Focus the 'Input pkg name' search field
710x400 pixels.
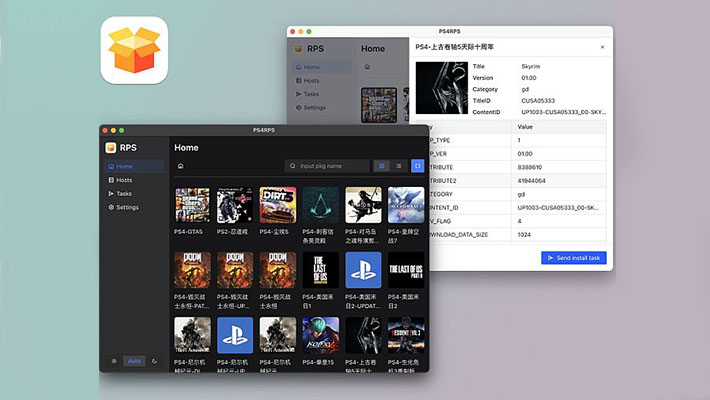tap(327, 166)
